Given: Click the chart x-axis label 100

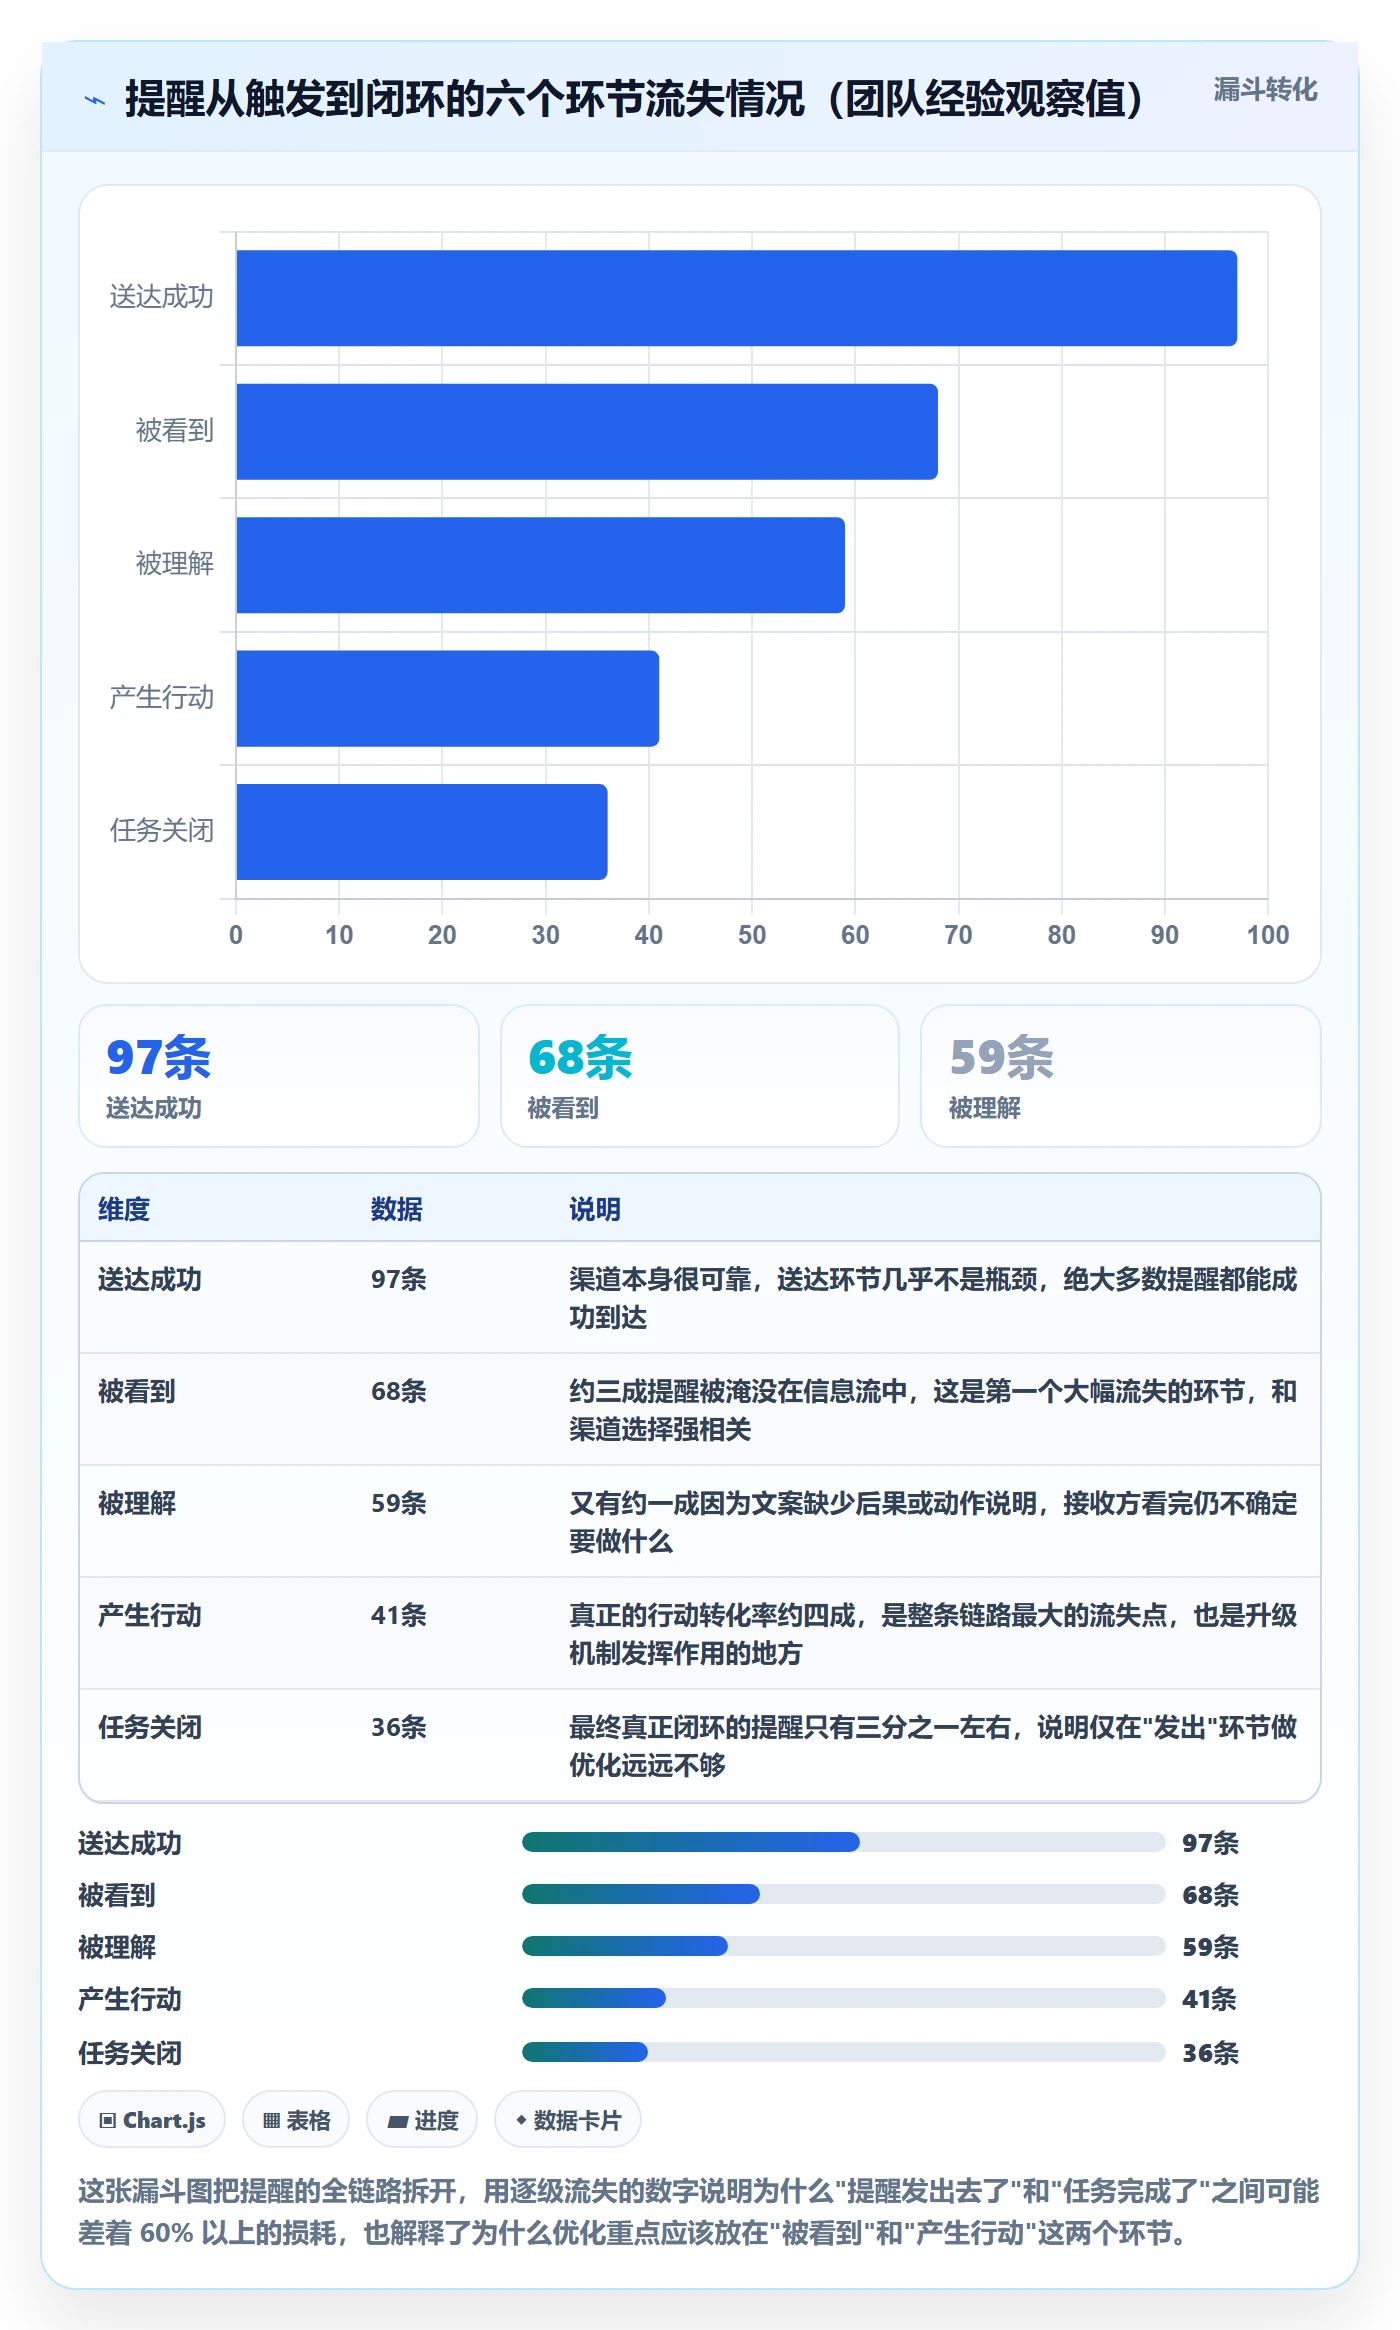Looking at the screenshot, I should click(x=1268, y=935).
